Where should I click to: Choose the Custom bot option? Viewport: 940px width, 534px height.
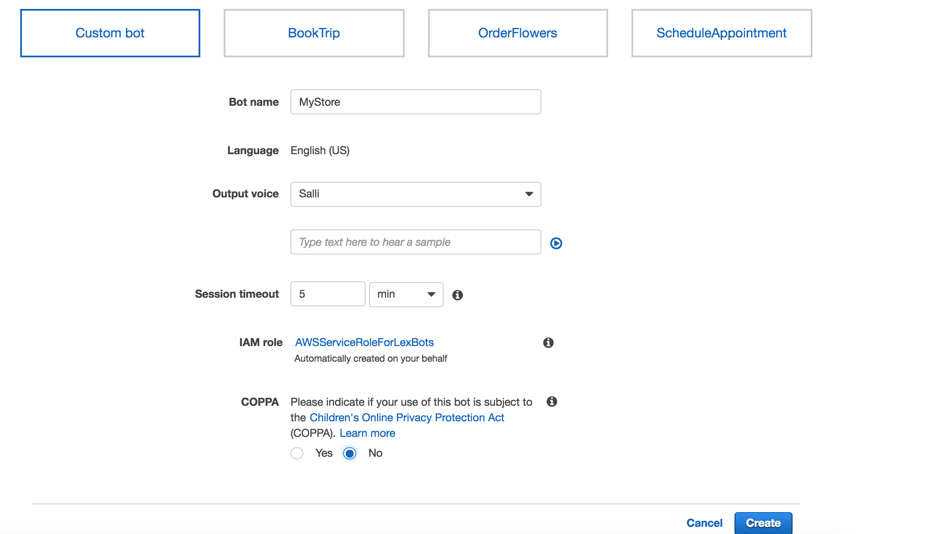(x=110, y=33)
